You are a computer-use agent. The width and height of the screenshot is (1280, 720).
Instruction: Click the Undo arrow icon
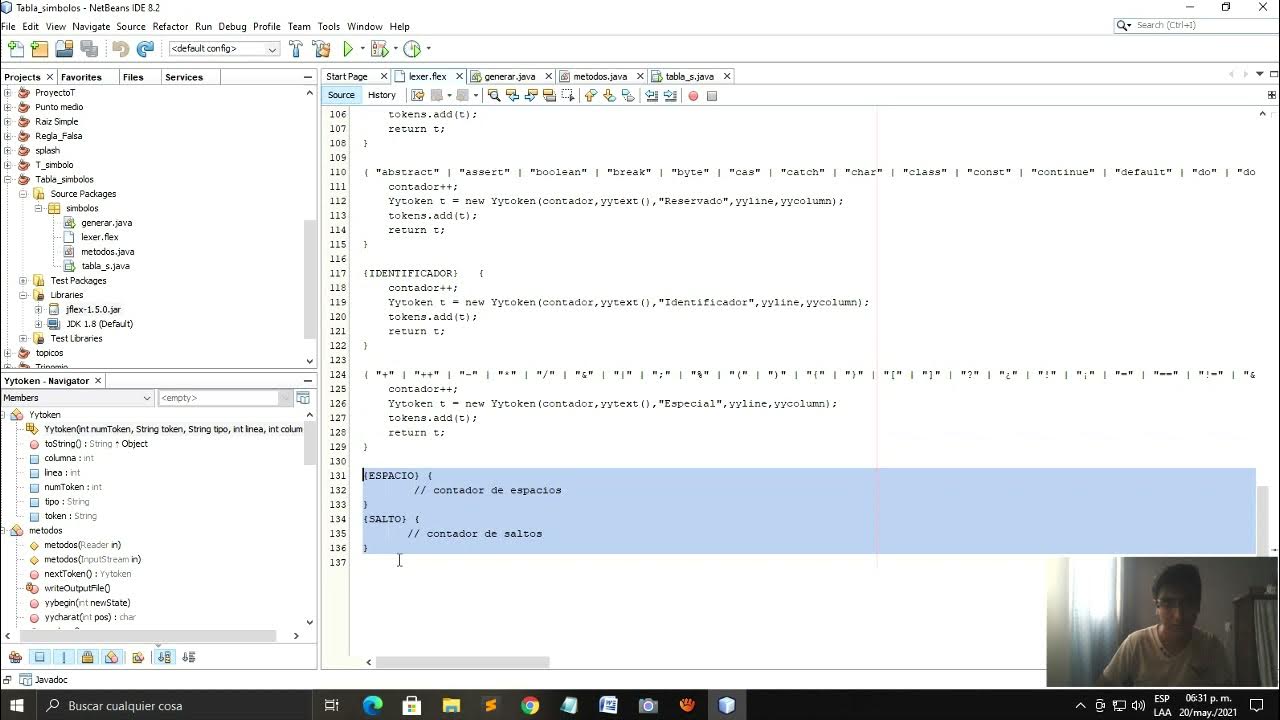[121, 48]
